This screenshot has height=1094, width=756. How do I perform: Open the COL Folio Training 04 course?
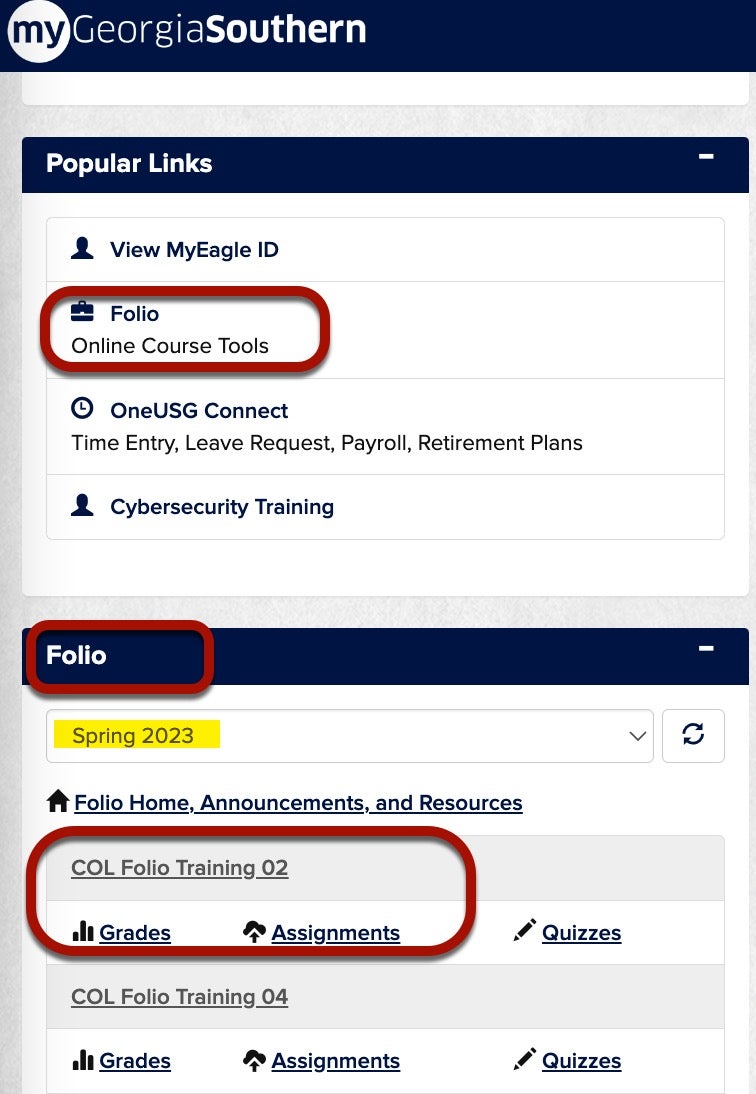(179, 997)
